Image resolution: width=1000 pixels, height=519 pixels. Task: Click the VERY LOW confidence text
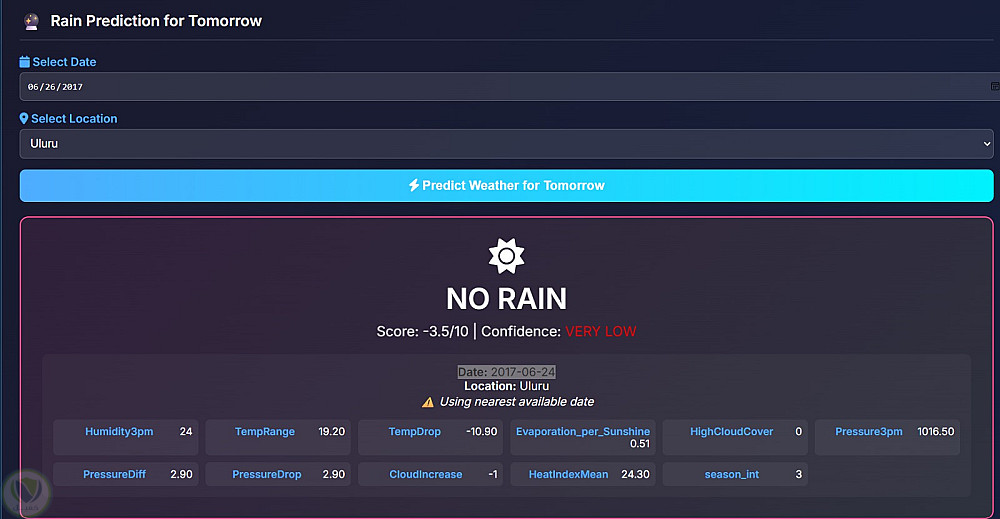click(601, 332)
